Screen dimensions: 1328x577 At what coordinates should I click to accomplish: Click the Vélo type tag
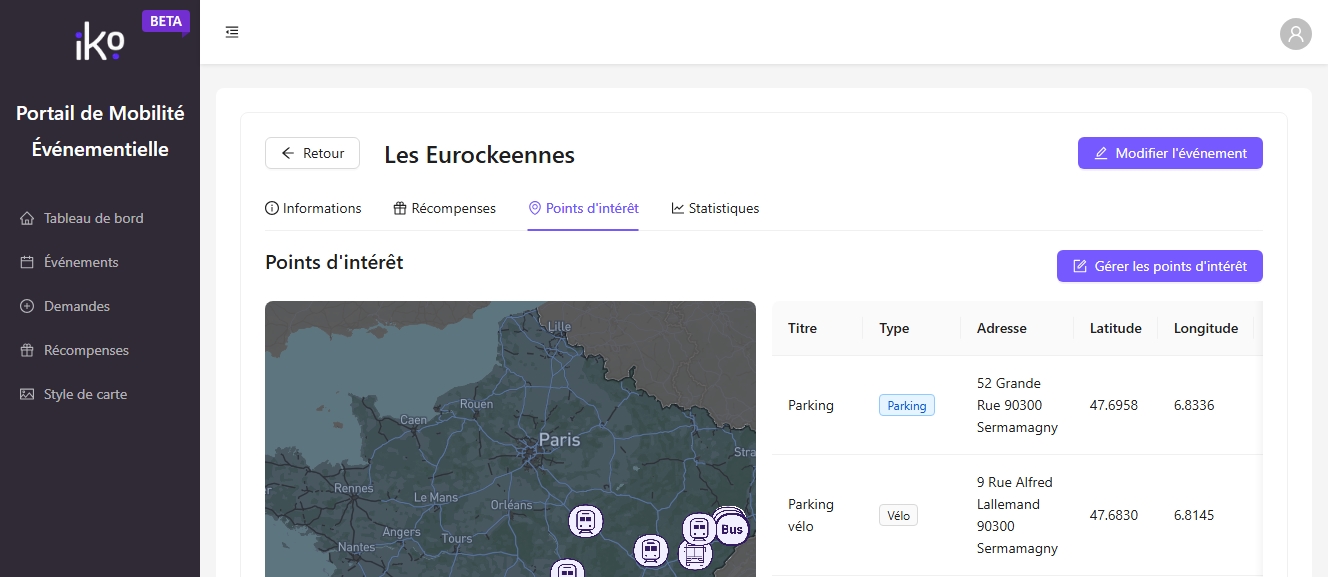(x=898, y=515)
